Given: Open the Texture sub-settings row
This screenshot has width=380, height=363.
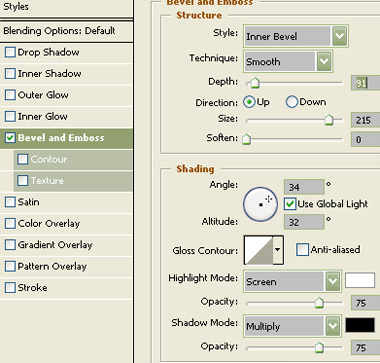Looking at the screenshot, I should click(x=73, y=180).
